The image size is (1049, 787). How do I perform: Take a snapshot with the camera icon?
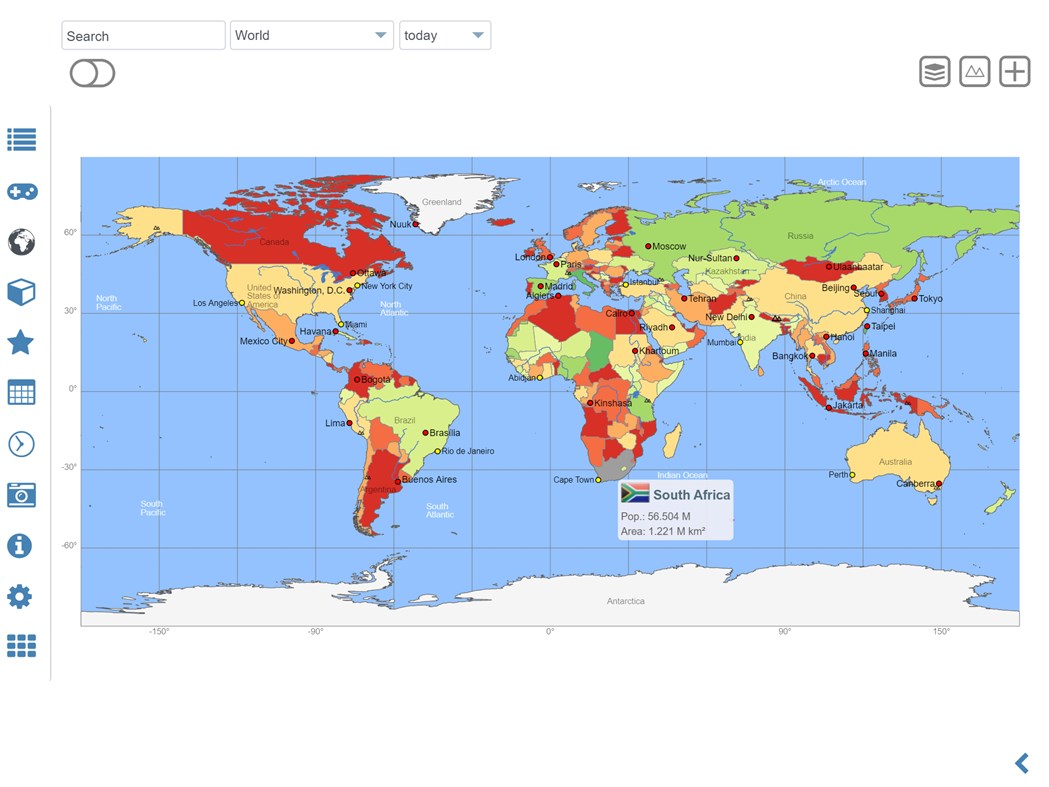22,494
